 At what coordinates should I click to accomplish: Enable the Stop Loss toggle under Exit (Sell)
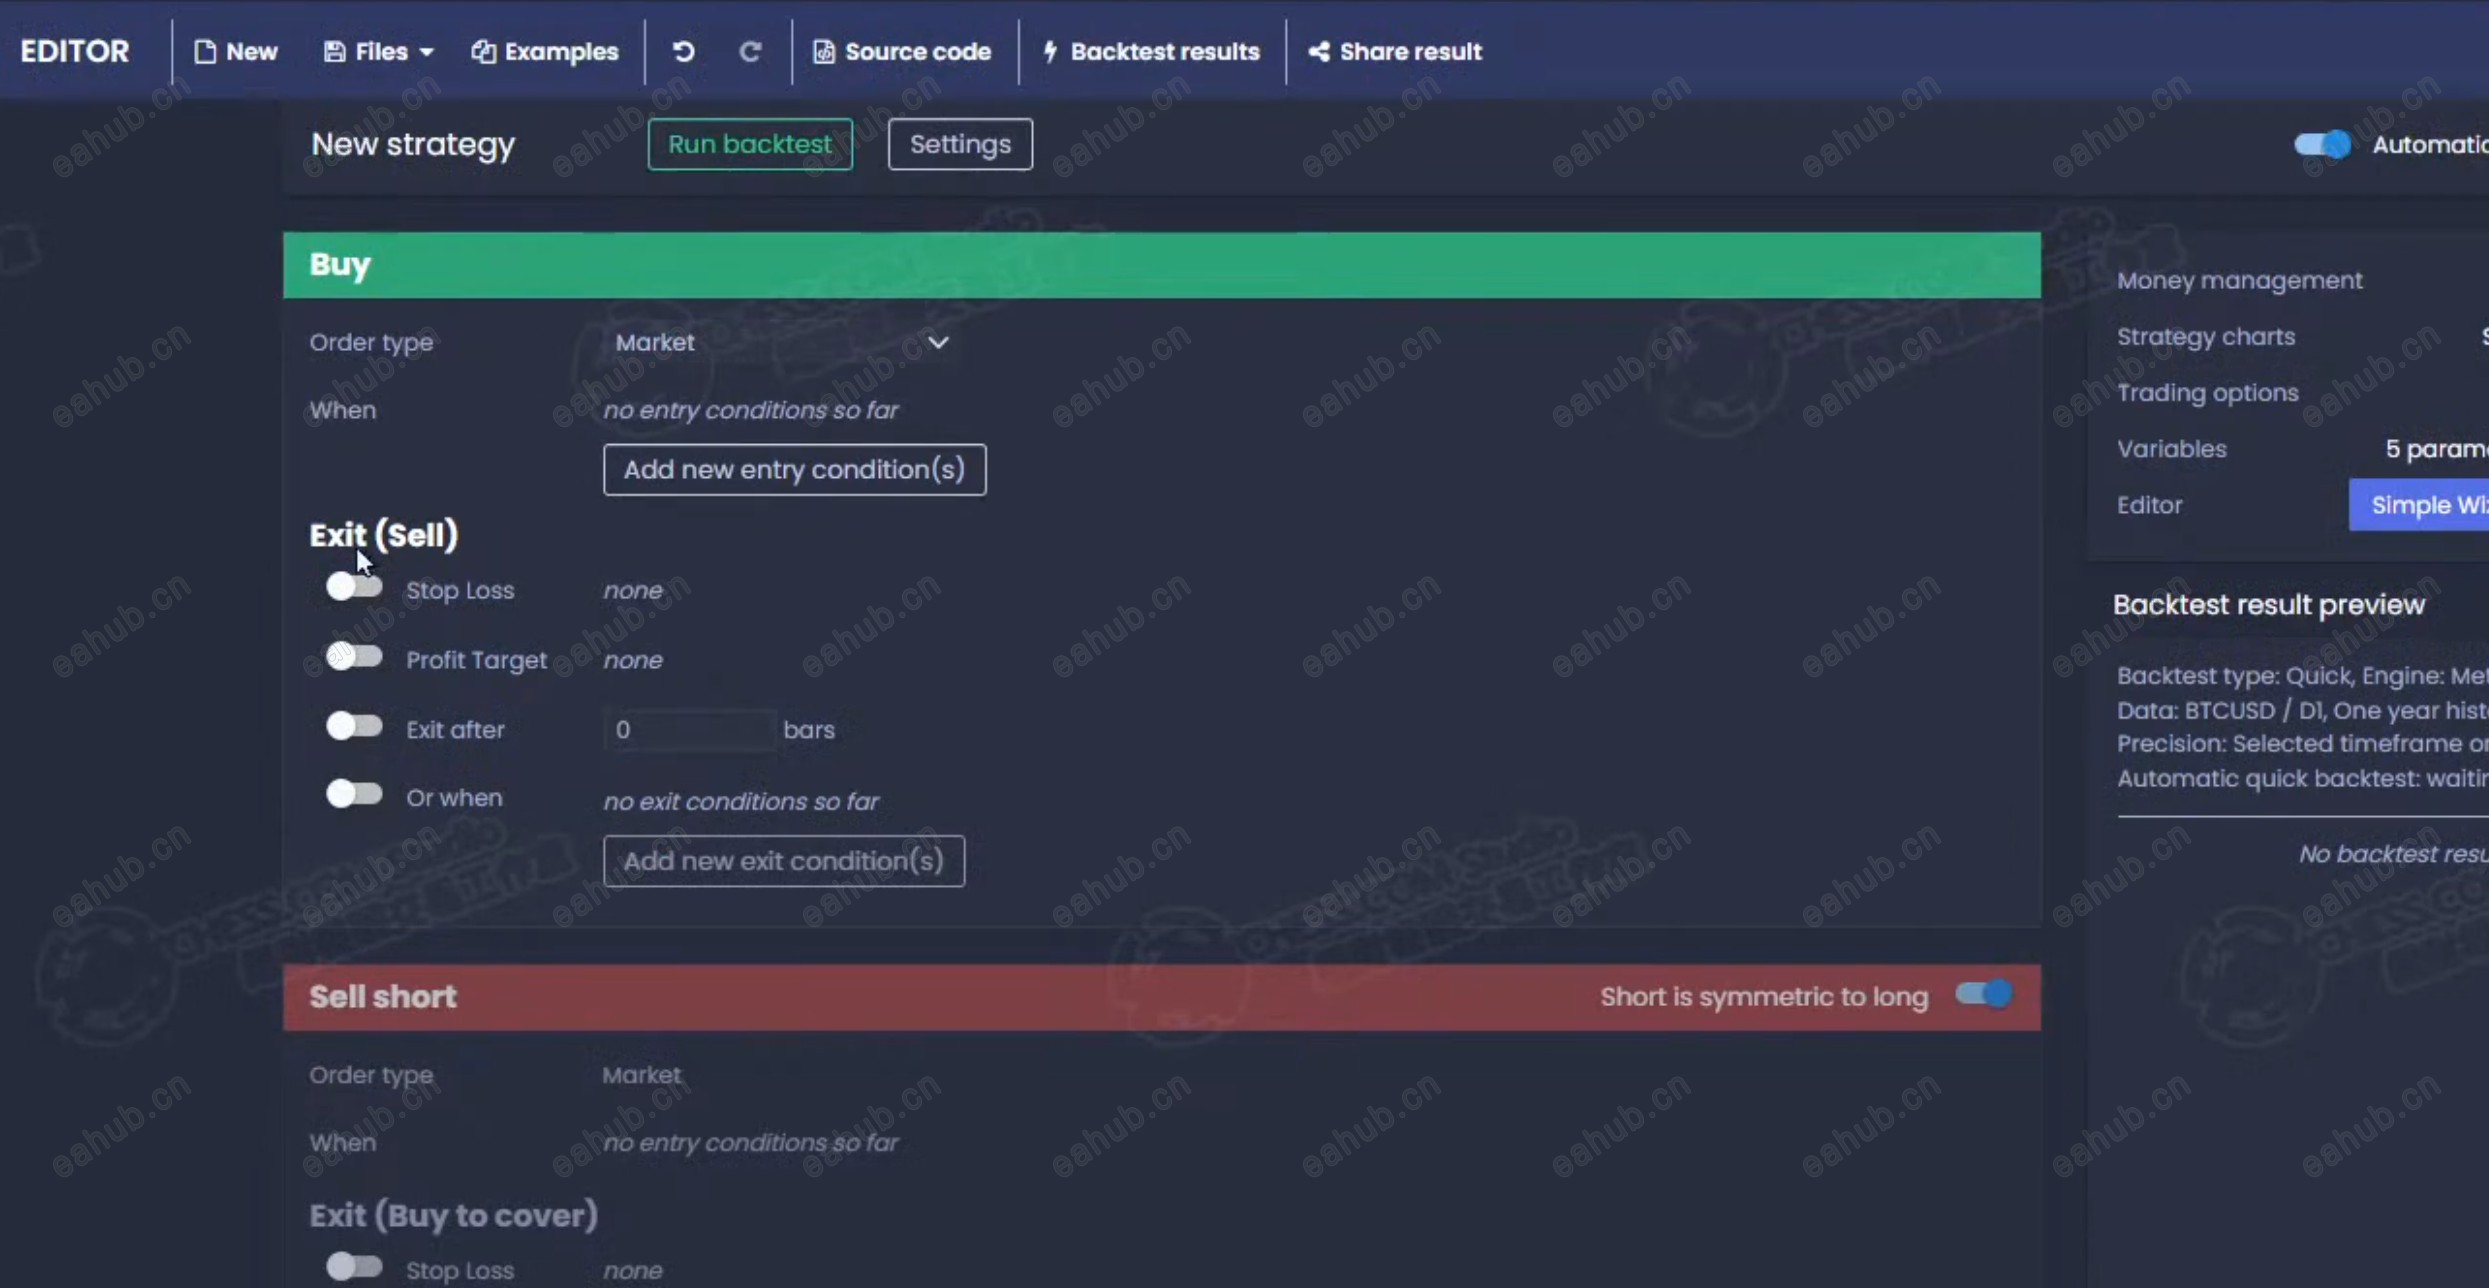click(354, 587)
